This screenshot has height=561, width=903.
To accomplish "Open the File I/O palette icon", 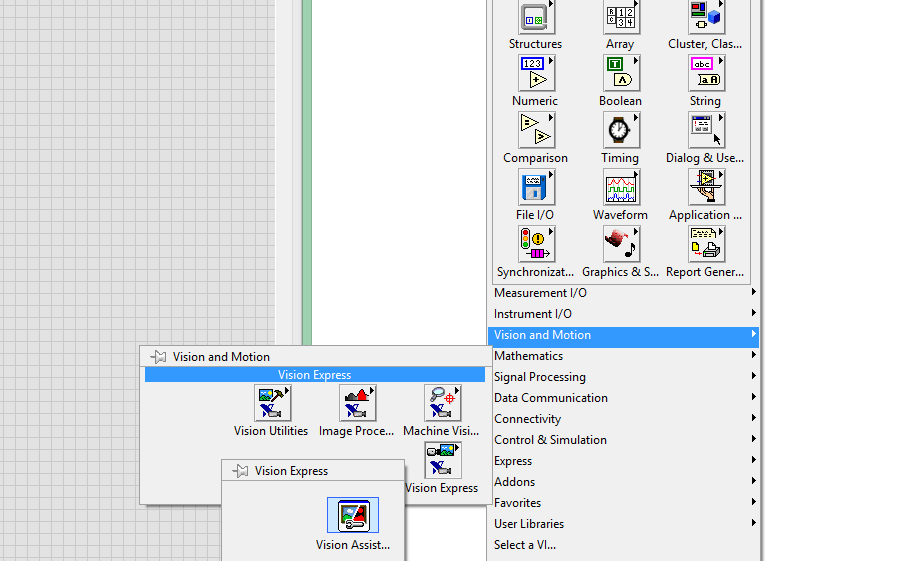I will 536,187.
